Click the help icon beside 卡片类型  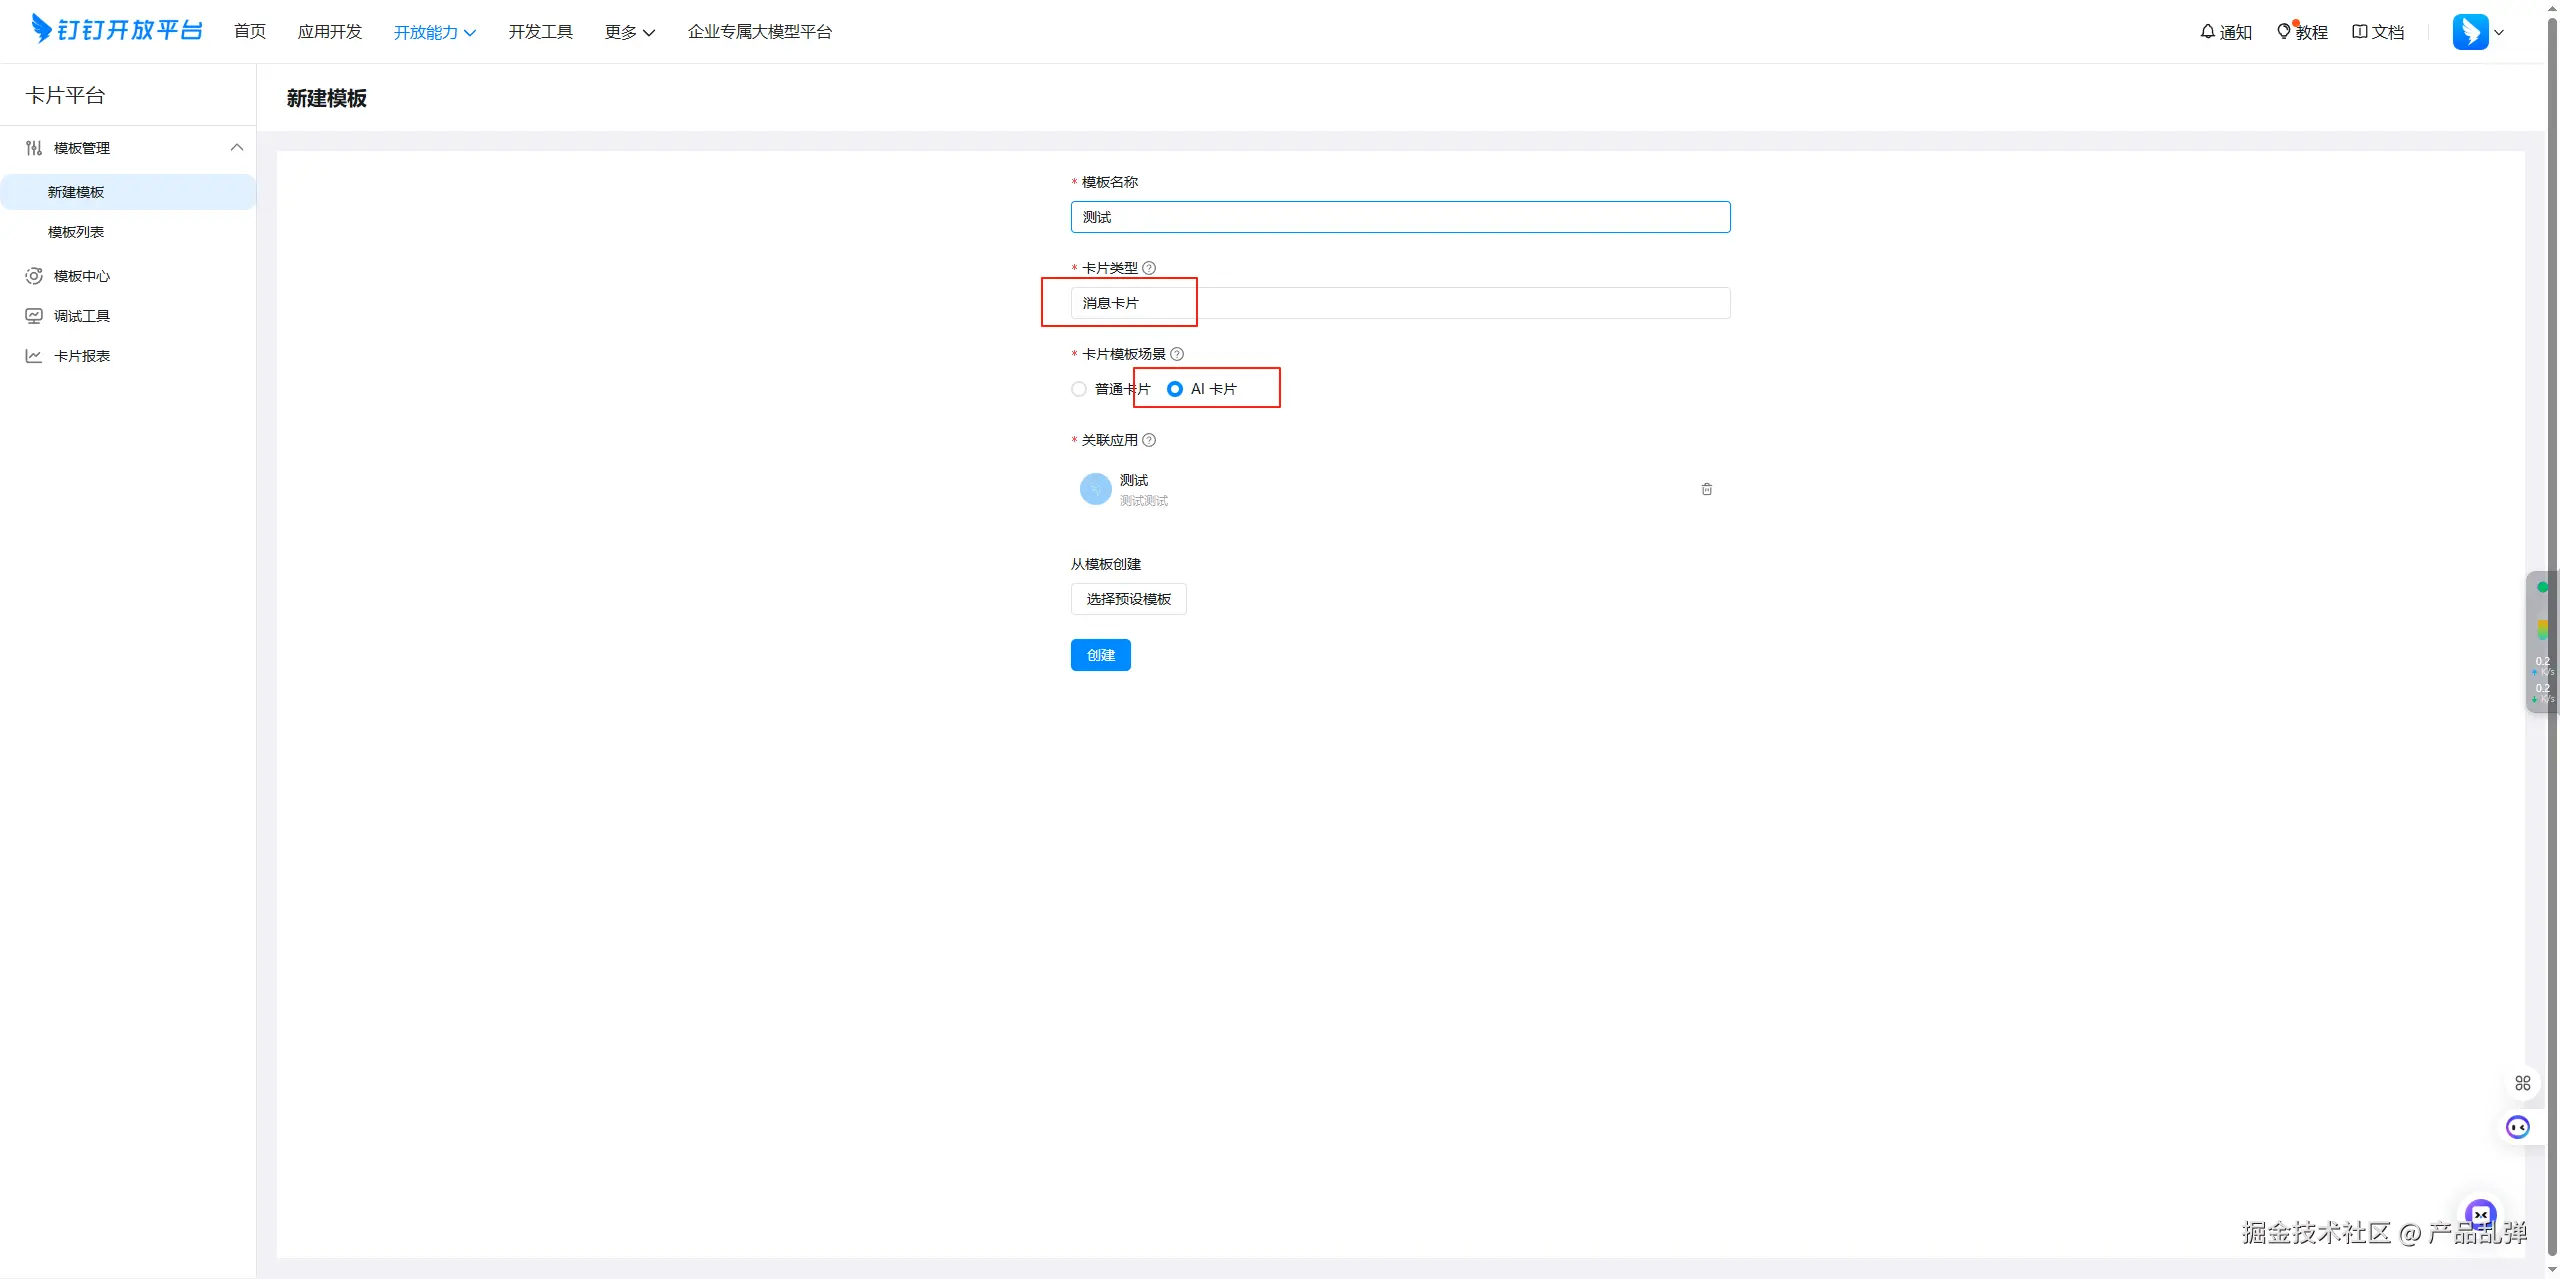click(x=1149, y=268)
